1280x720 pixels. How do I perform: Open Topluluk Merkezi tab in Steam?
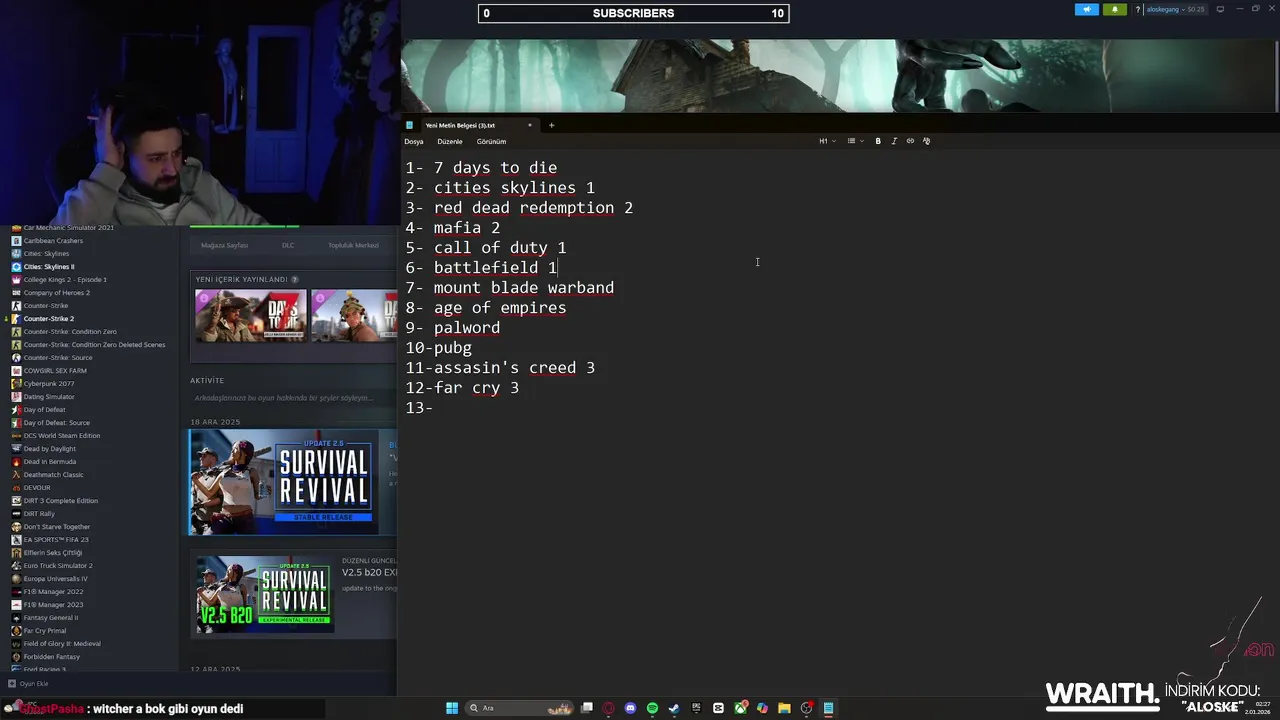tap(353, 245)
